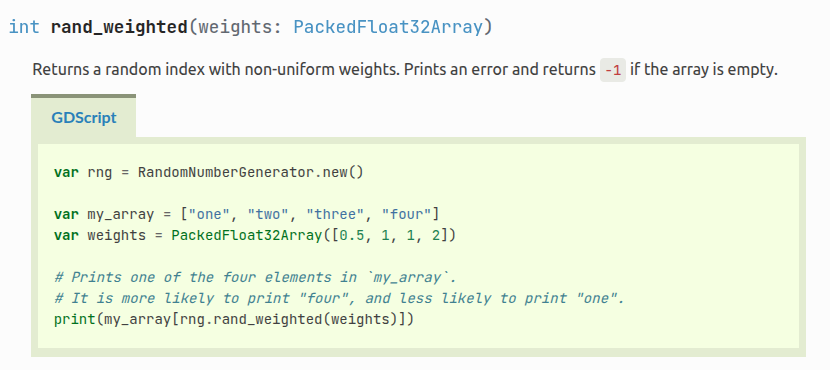830x370 pixels.
Task: Click the "Prints one of the four elements" comment
Action: [255, 277]
